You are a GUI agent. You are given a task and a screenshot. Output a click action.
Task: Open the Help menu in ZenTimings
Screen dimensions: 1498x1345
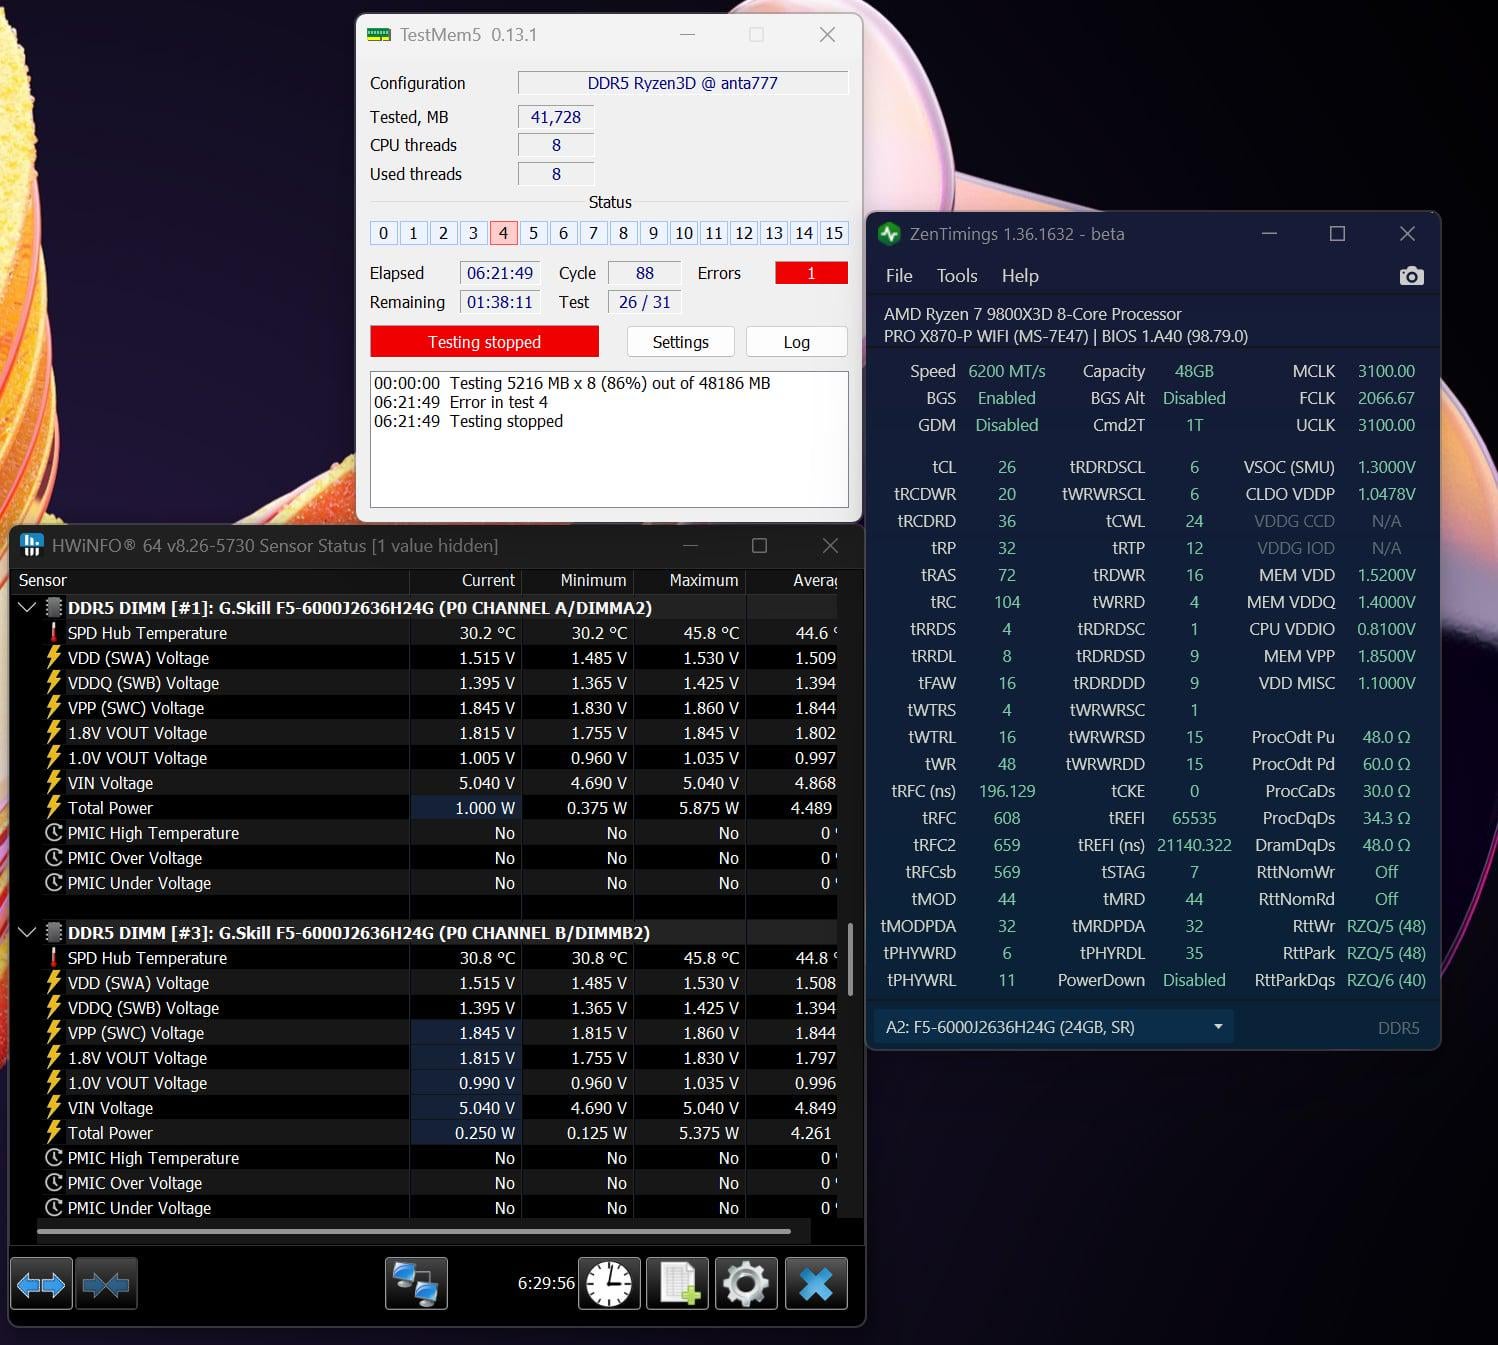coord(1020,276)
